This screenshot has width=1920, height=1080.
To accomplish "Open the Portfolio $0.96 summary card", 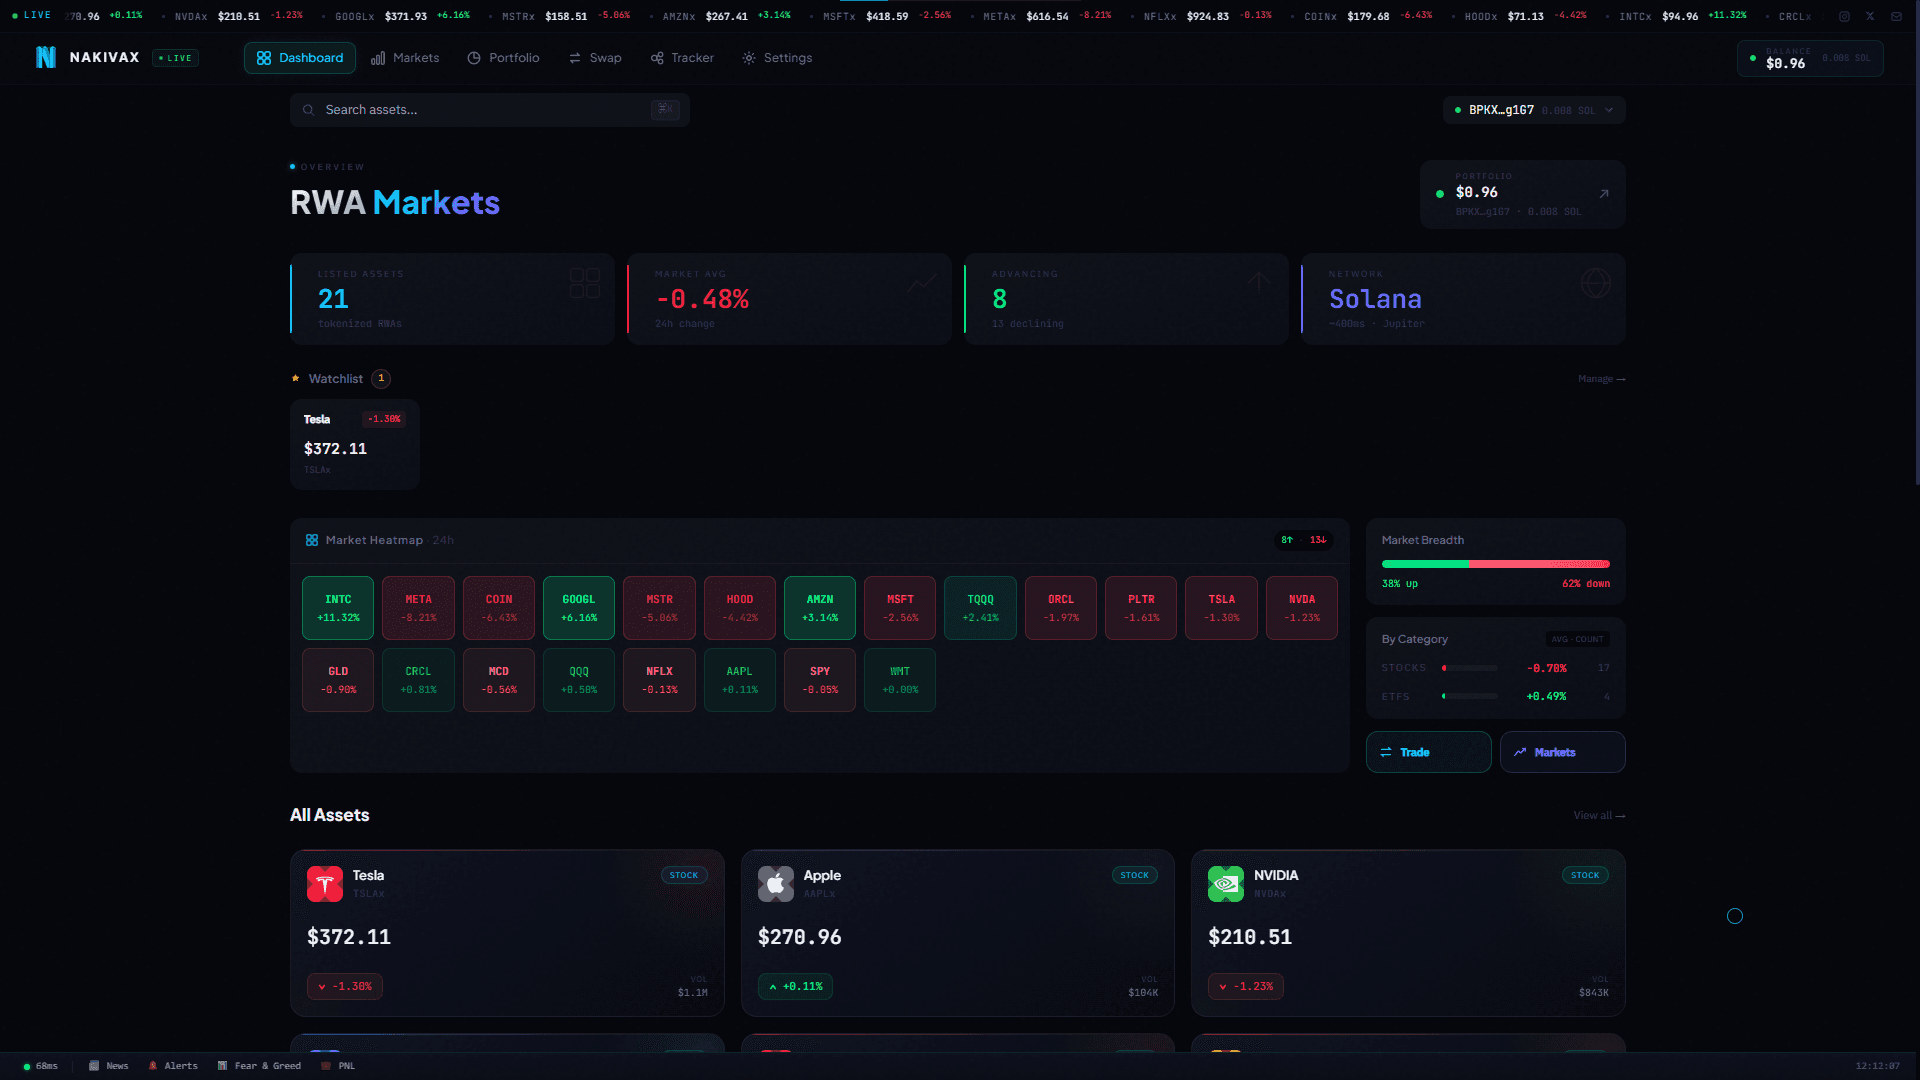I will tap(1523, 194).
